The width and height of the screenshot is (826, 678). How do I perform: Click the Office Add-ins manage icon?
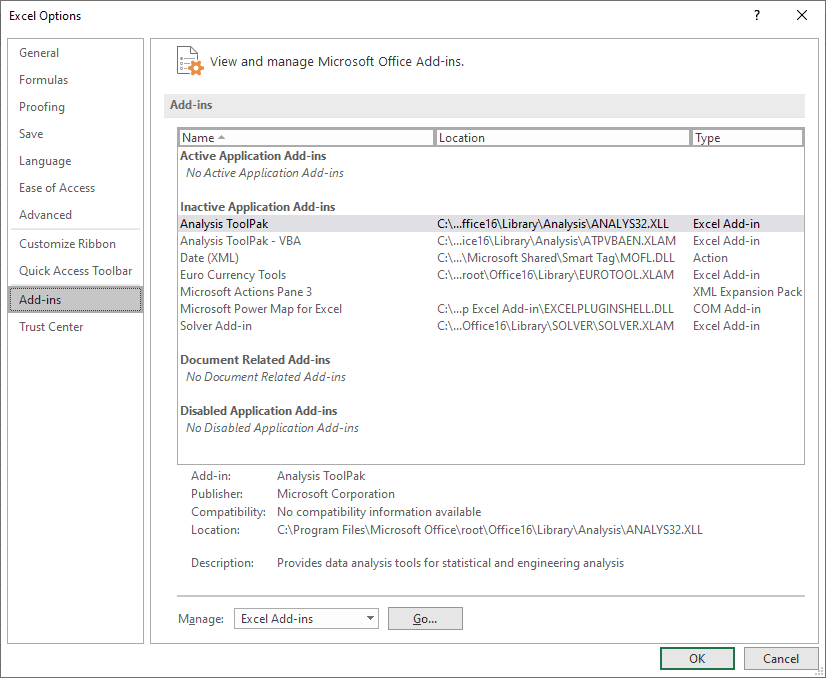coord(188,61)
